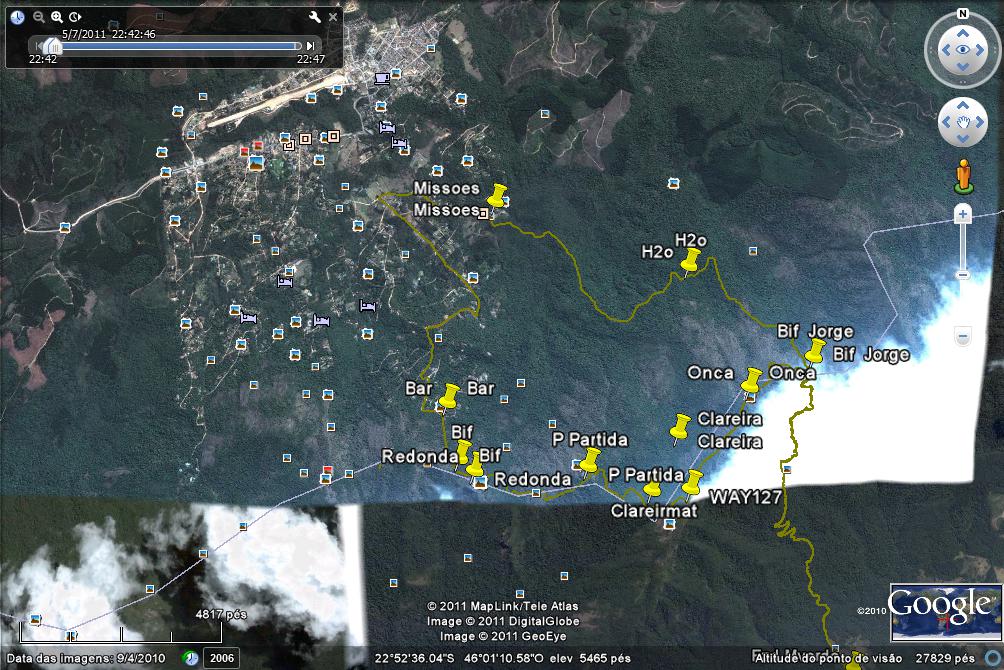The width and height of the screenshot is (1004, 670).
Task: Click the Google logo overview map
Action: tap(945, 613)
